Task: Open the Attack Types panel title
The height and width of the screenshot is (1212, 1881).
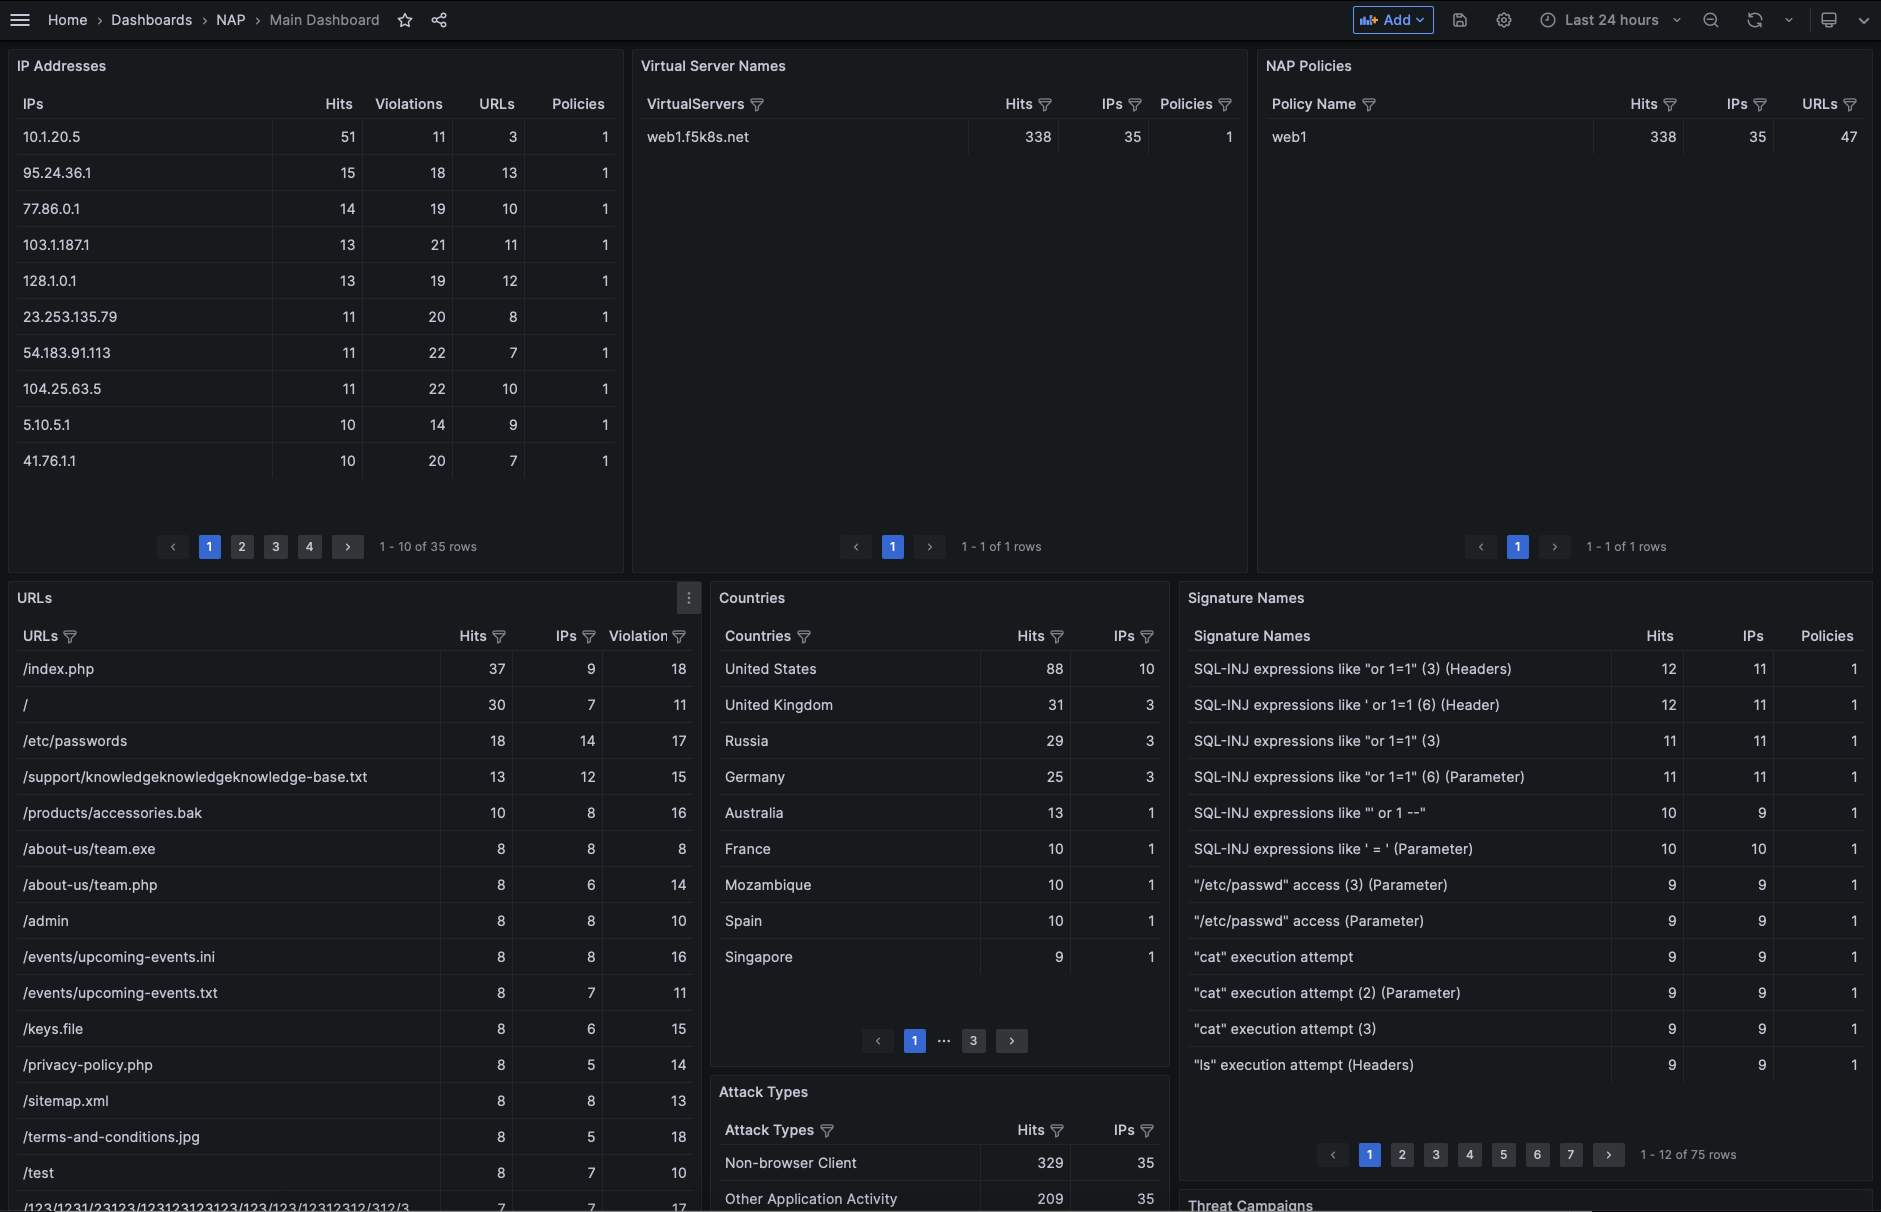Action: (763, 1092)
